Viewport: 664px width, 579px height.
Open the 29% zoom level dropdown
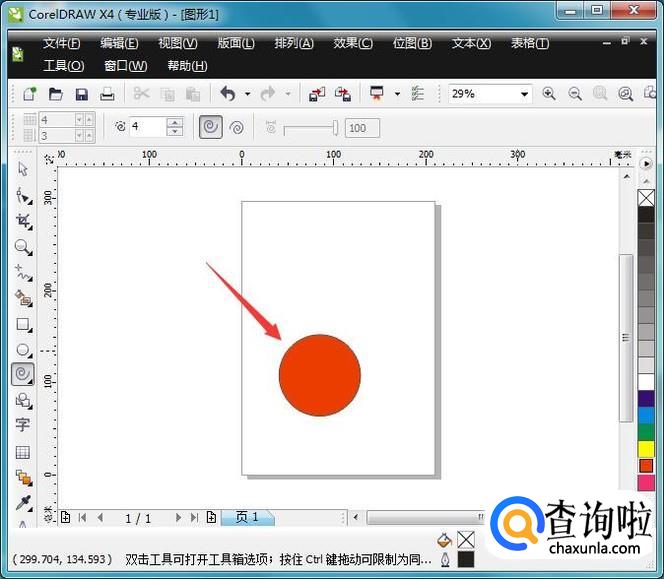(524, 94)
